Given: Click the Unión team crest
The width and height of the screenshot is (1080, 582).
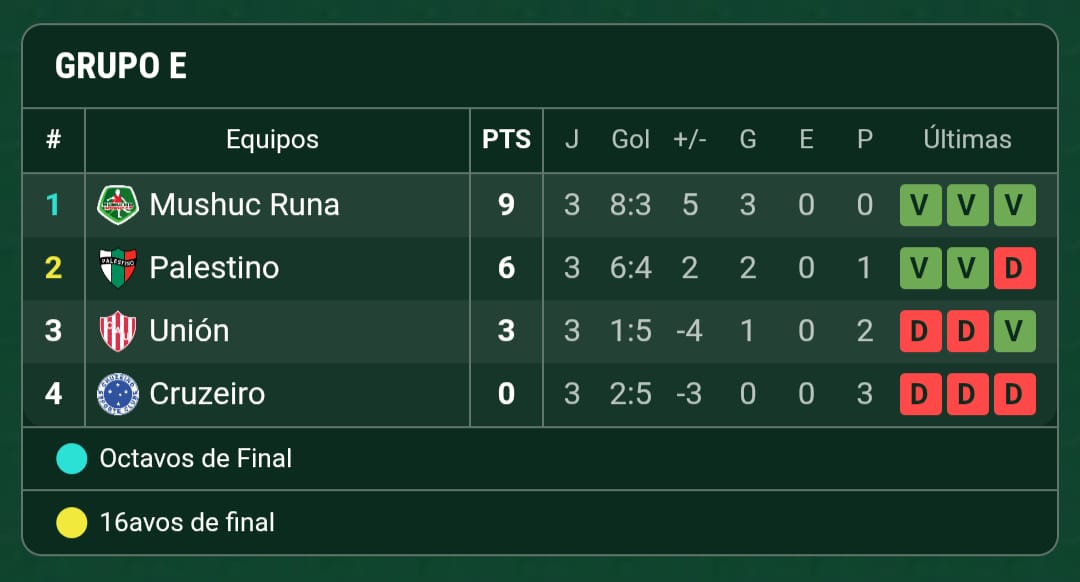Looking at the screenshot, I should (x=118, y=331).
